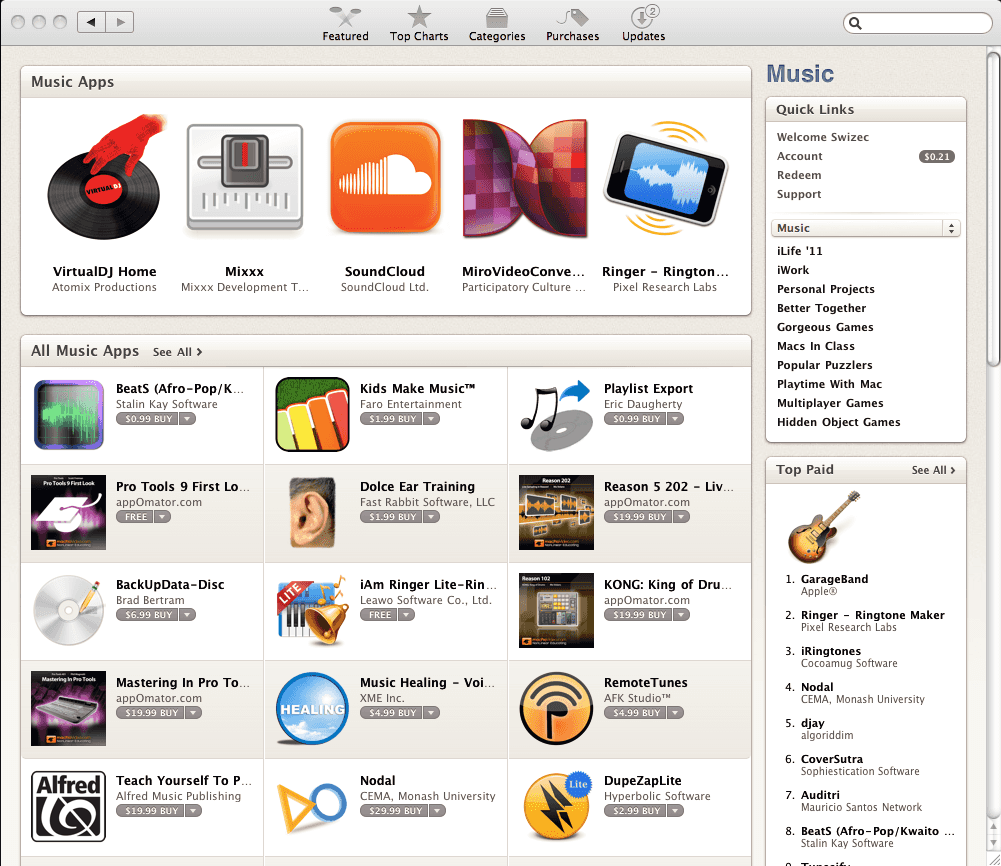The height and width of the screenshot is (866, 1001).
Task: Expand options arrow beside Nodal $29.99 BUY
Action: tap(437, 811)
